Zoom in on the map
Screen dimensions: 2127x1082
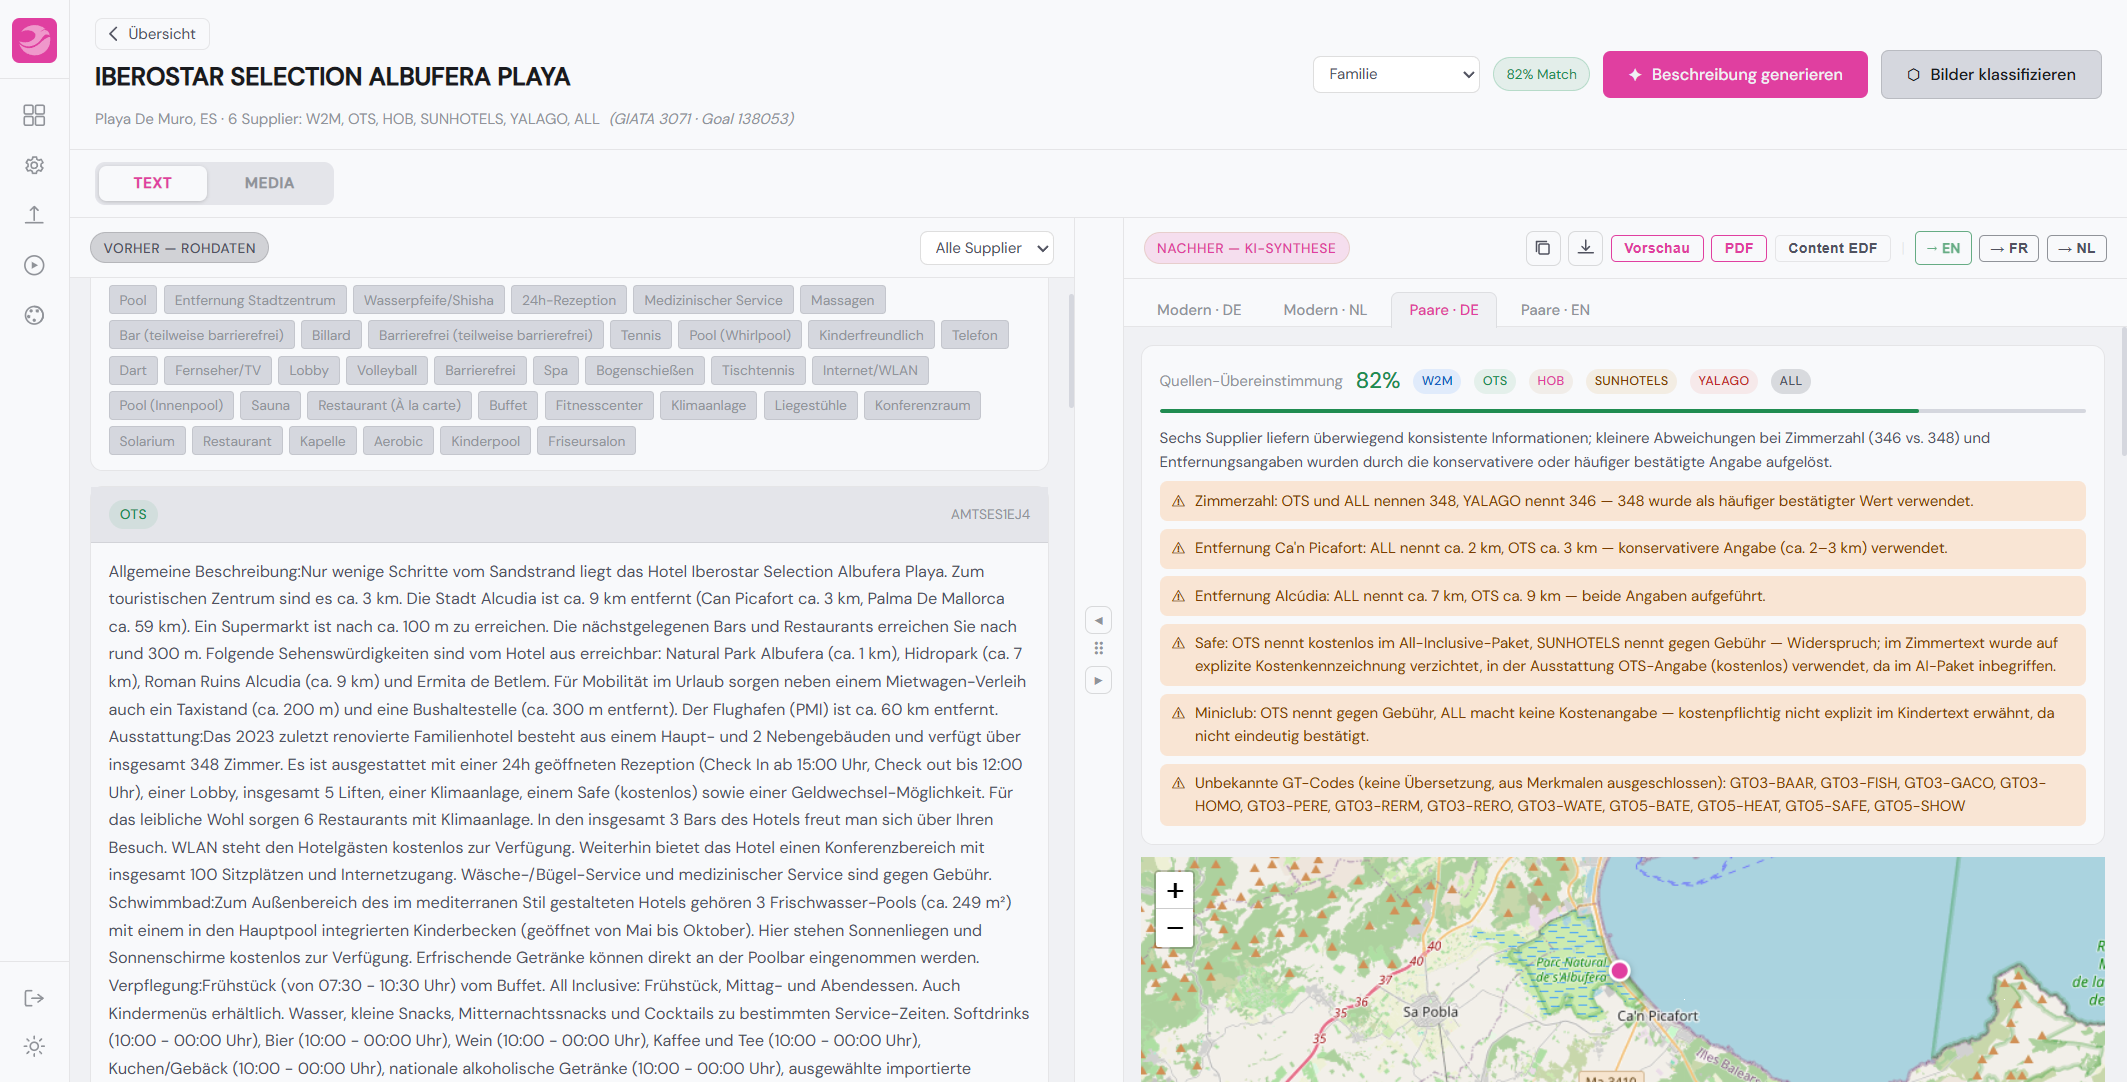point(1175,890)
